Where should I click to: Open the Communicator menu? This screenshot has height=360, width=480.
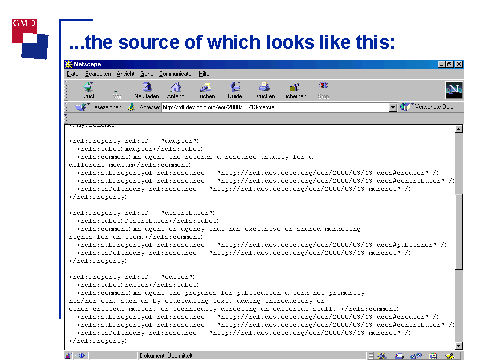(x=175, y=74)
